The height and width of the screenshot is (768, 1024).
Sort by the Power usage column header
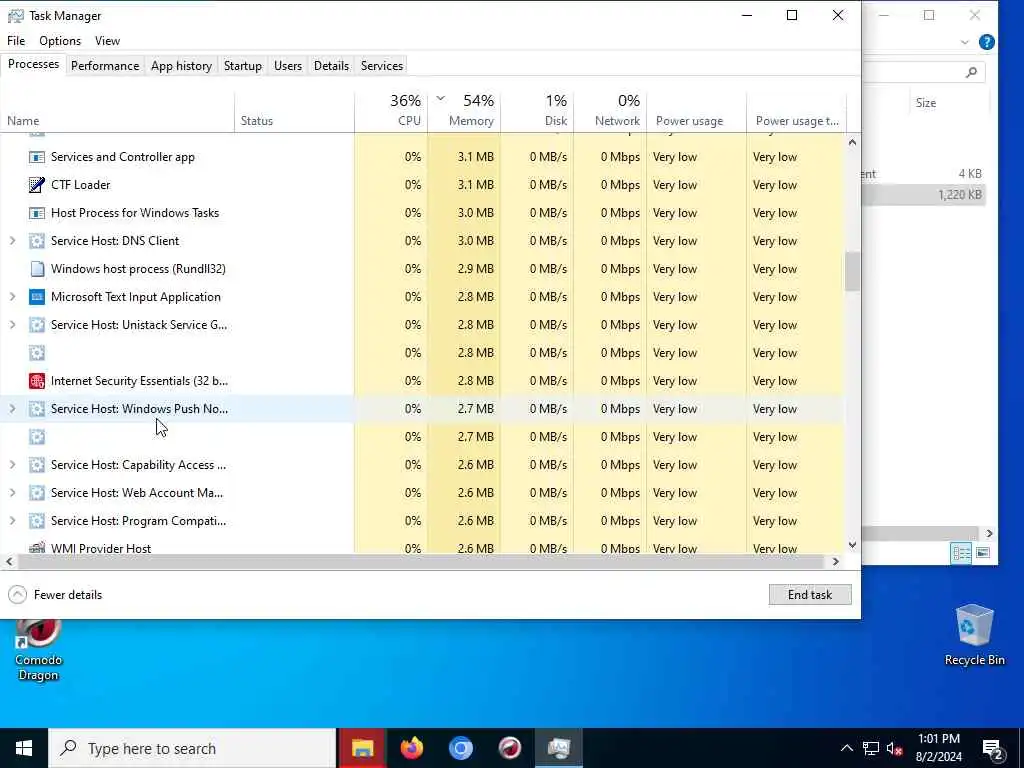tap(697, 111)
